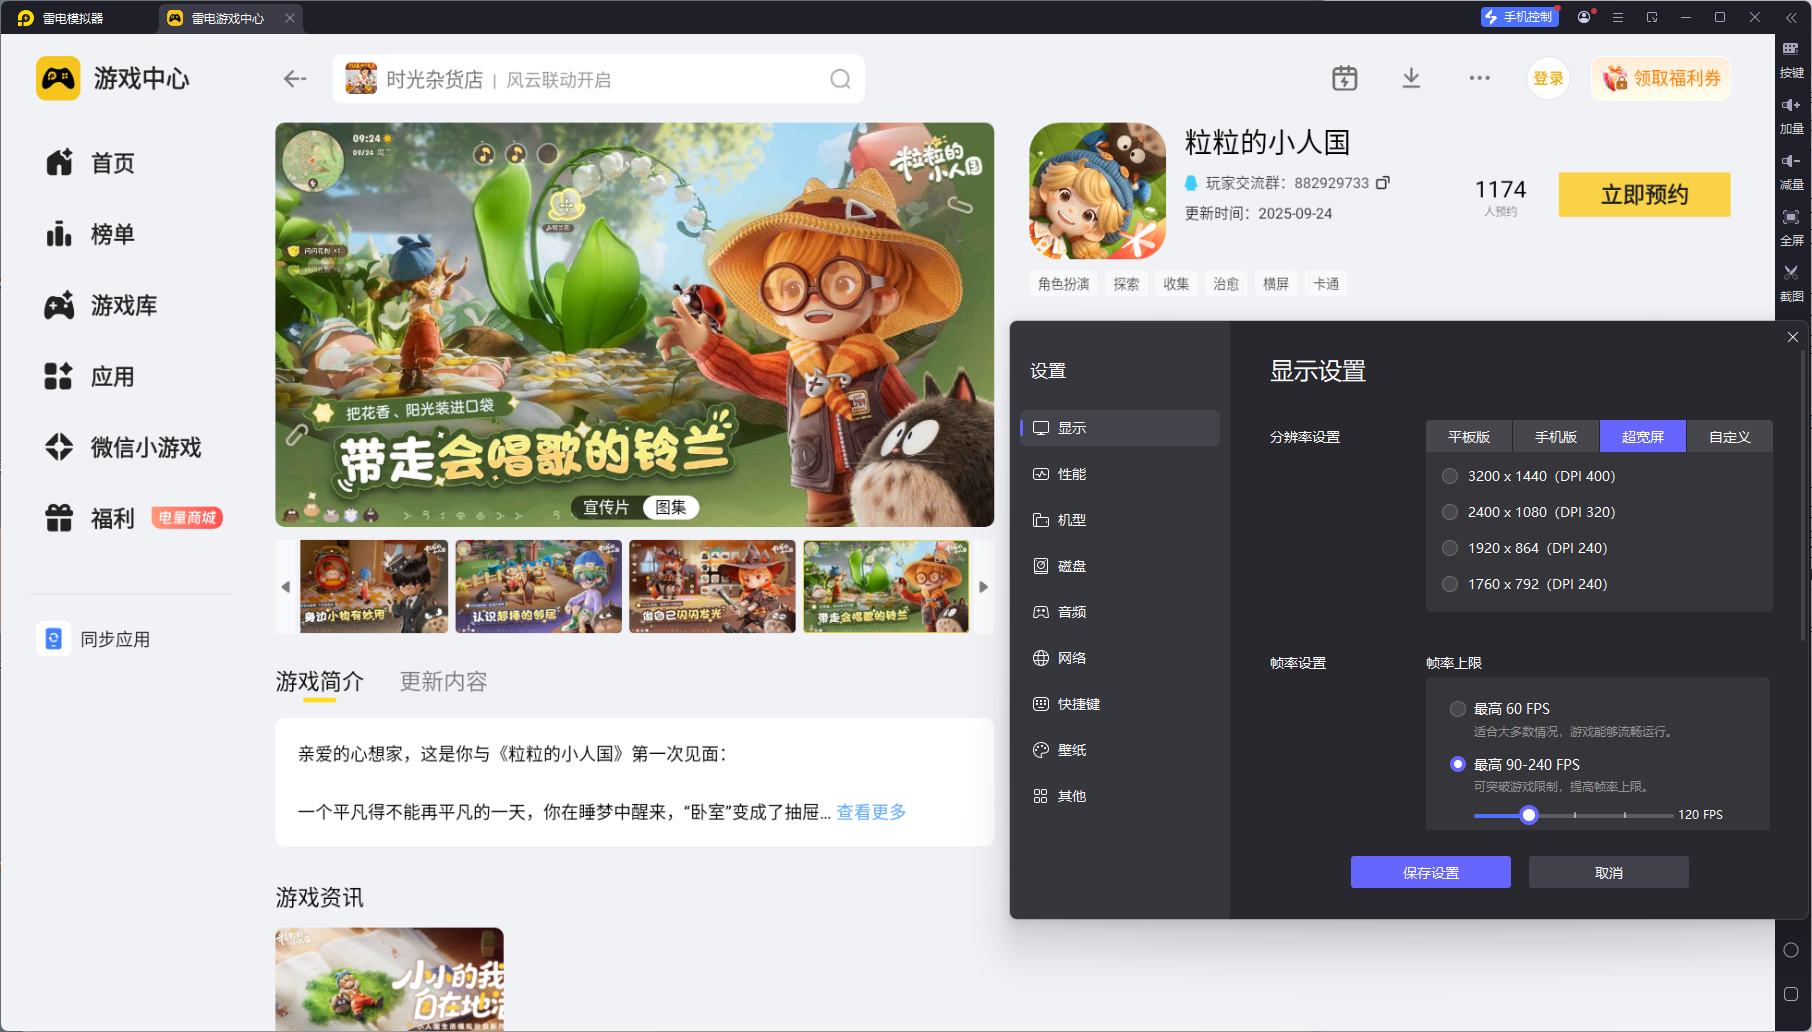
Task: Select the 平板版 resolution tab
Action: coord(1469,437)
